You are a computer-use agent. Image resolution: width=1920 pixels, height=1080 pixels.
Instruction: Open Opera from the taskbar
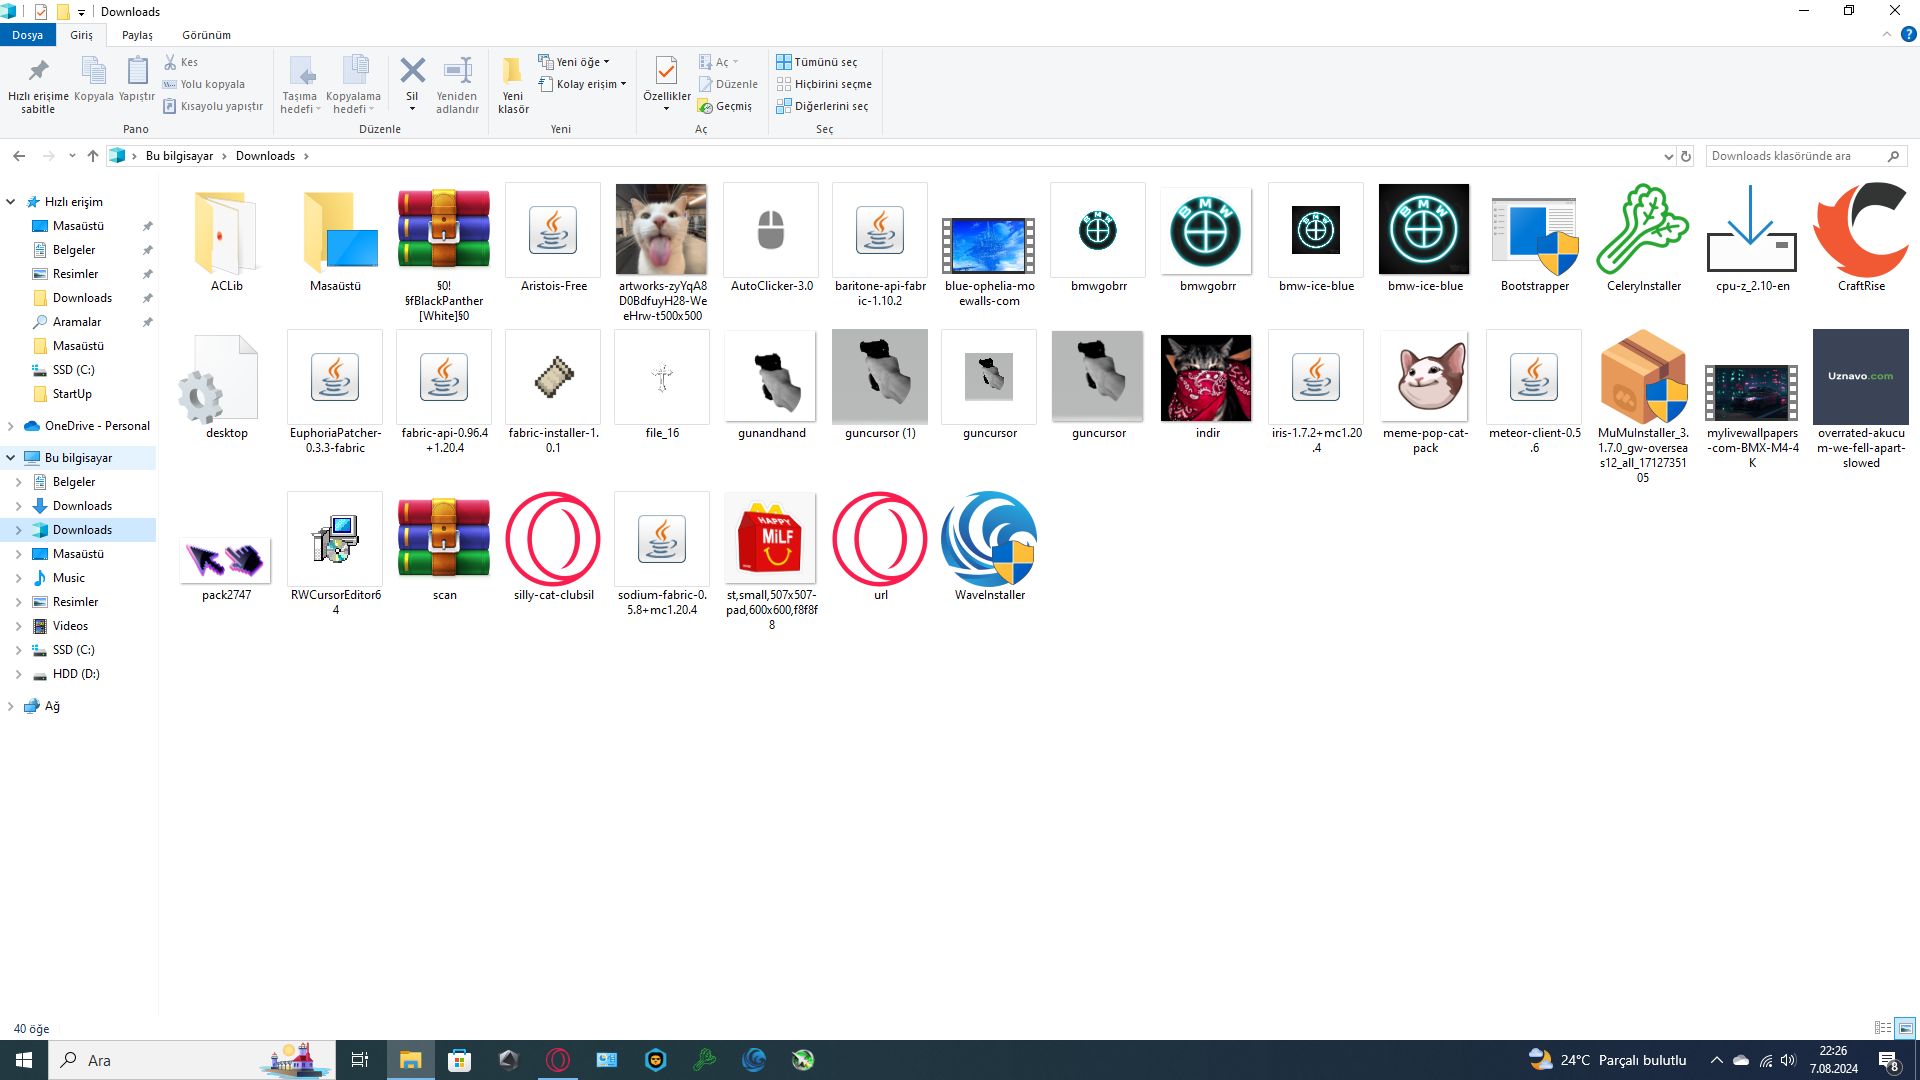coord(558,1060)
